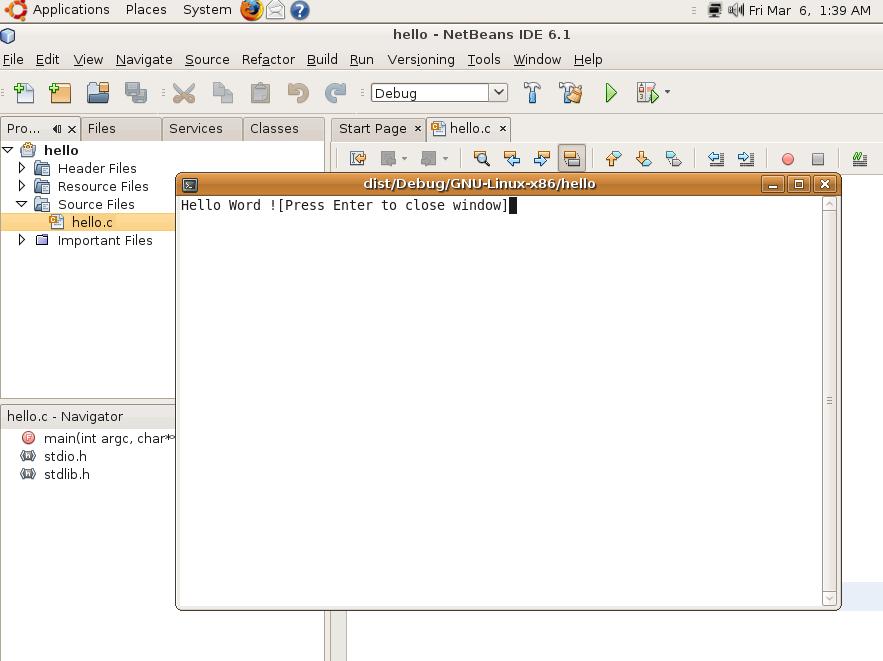The height and width of the screenshot is (661, 883).
Task: Minimize the Projects panel with slide icon
Action: coord(56,129)
